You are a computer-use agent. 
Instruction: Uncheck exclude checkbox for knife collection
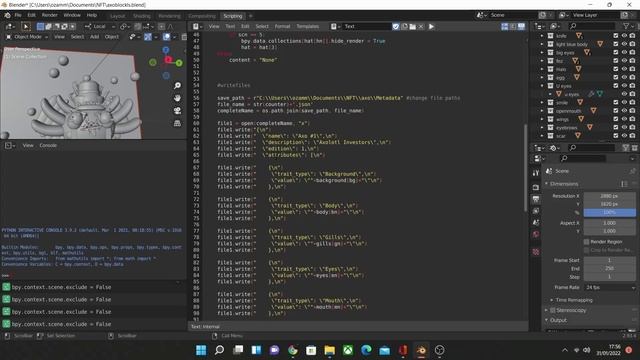tap(616, 36)
